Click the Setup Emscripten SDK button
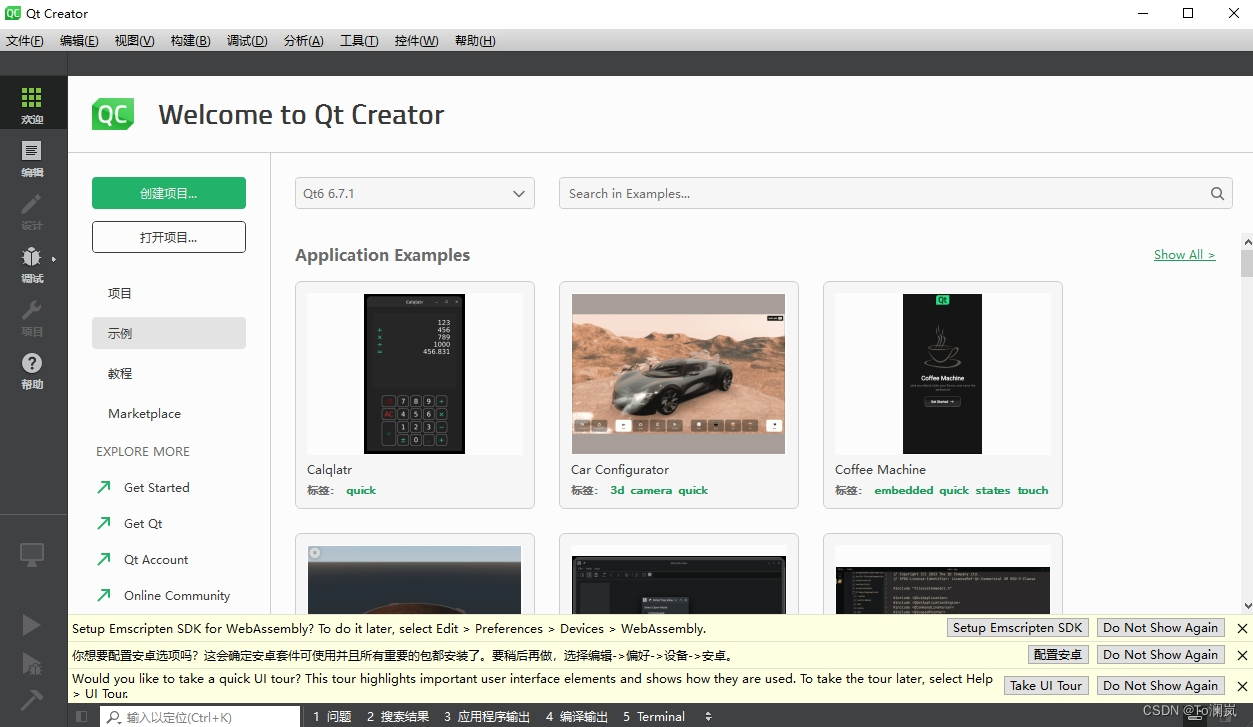1253x727 pixels. (1018, 628)
